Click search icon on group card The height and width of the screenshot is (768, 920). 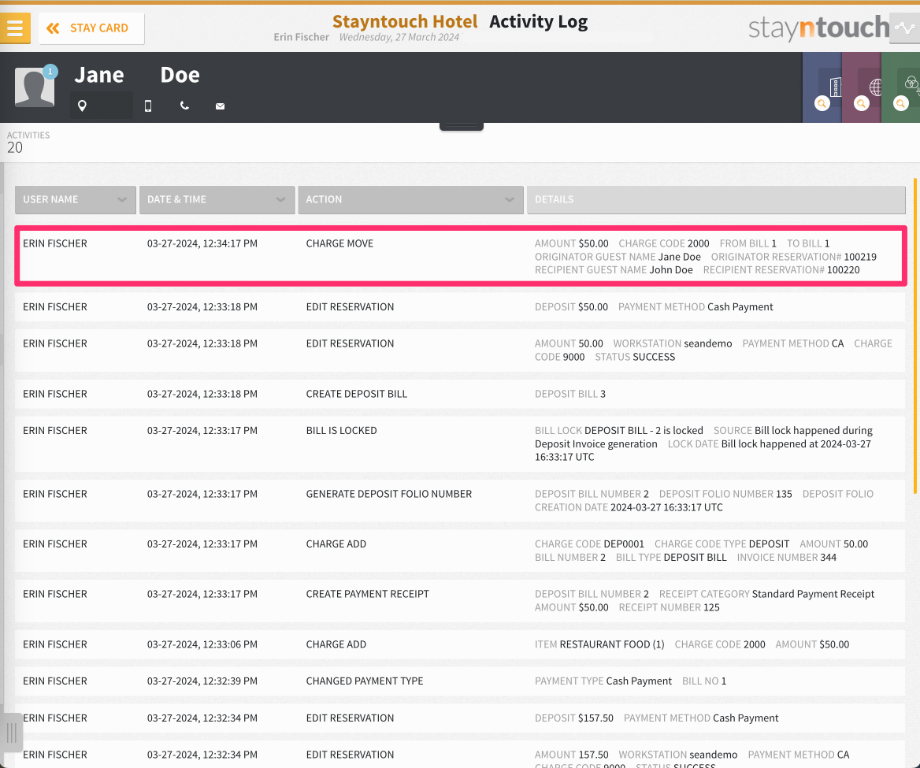(x=901, y=104)
